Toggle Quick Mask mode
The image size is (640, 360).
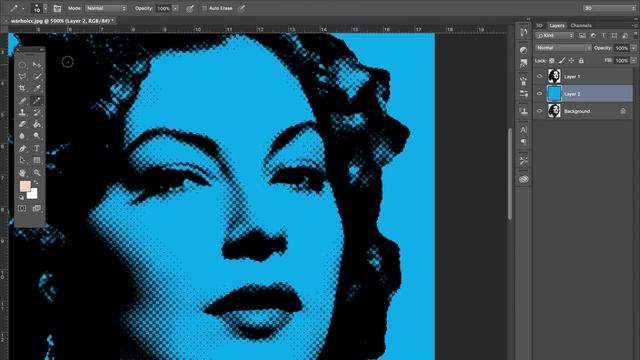coord(22,209)
